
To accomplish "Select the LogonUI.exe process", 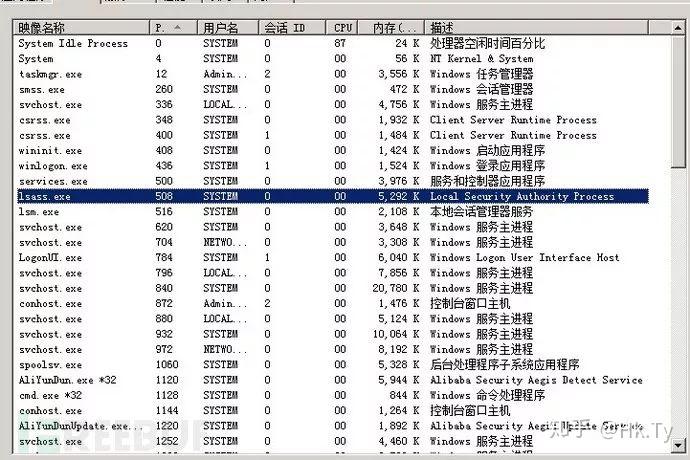I will (x=333, y=258).
